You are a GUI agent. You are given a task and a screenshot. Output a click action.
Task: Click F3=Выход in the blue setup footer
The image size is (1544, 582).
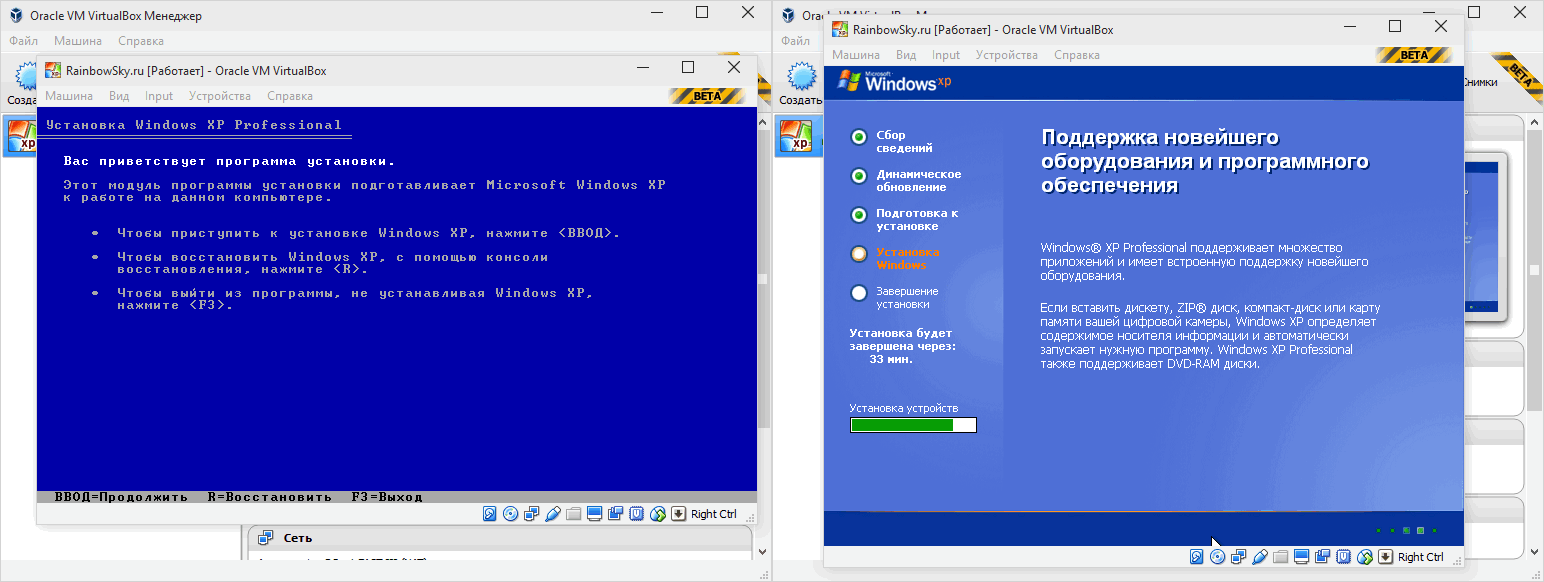(x=387, y=497)
